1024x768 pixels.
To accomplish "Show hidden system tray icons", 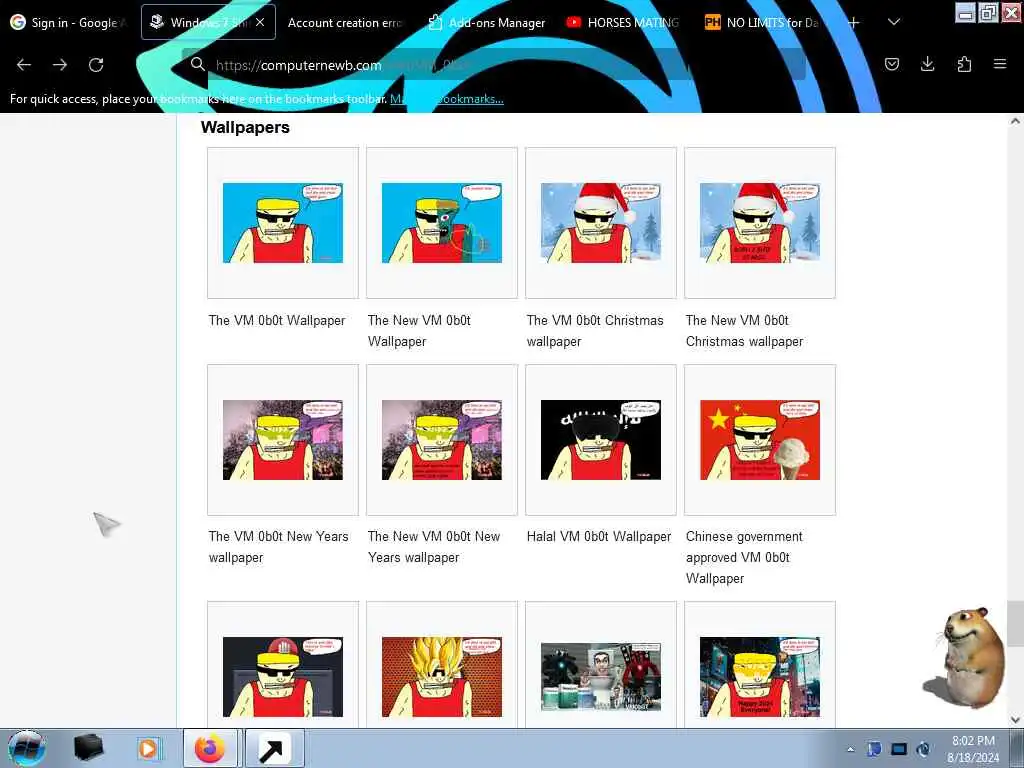I will tap(850, 749).
